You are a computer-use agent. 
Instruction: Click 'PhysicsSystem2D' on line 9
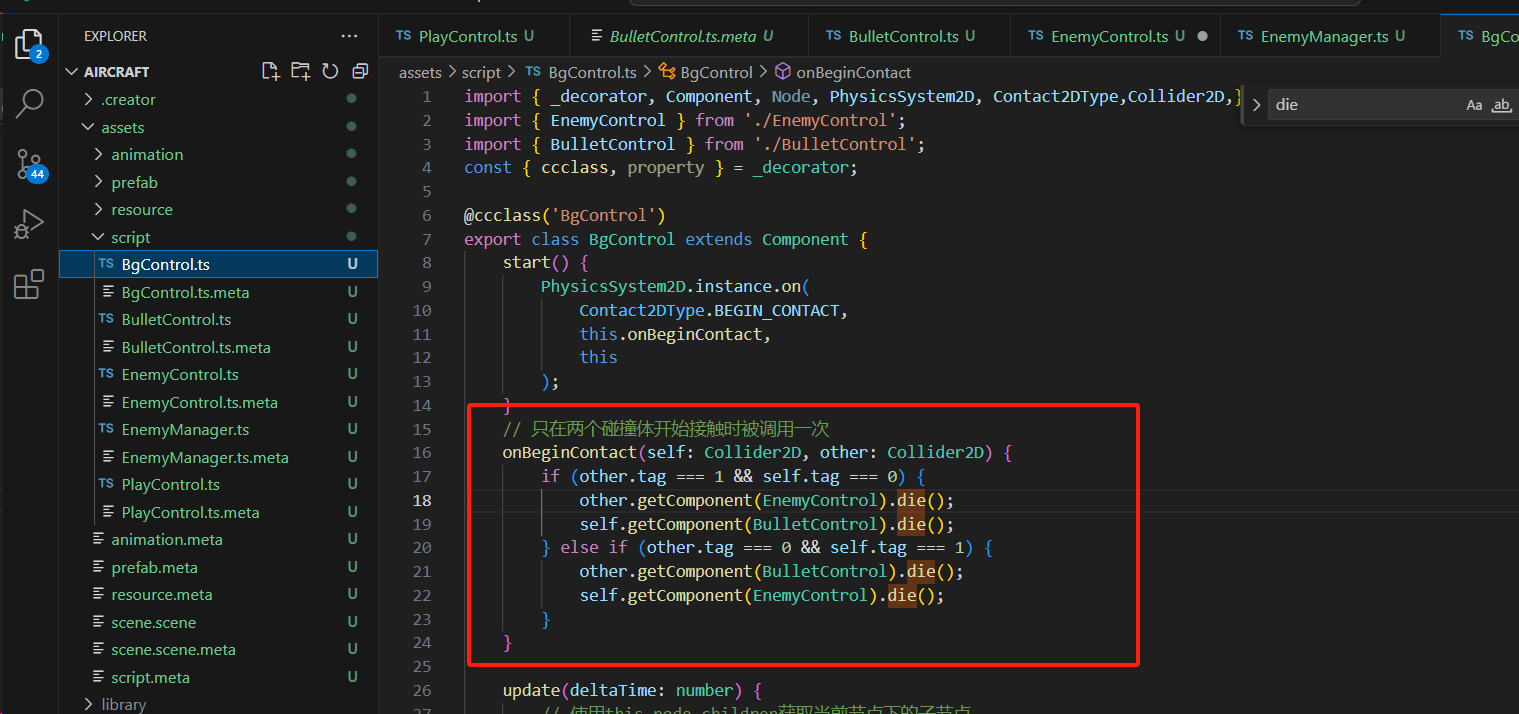point(613,286)
